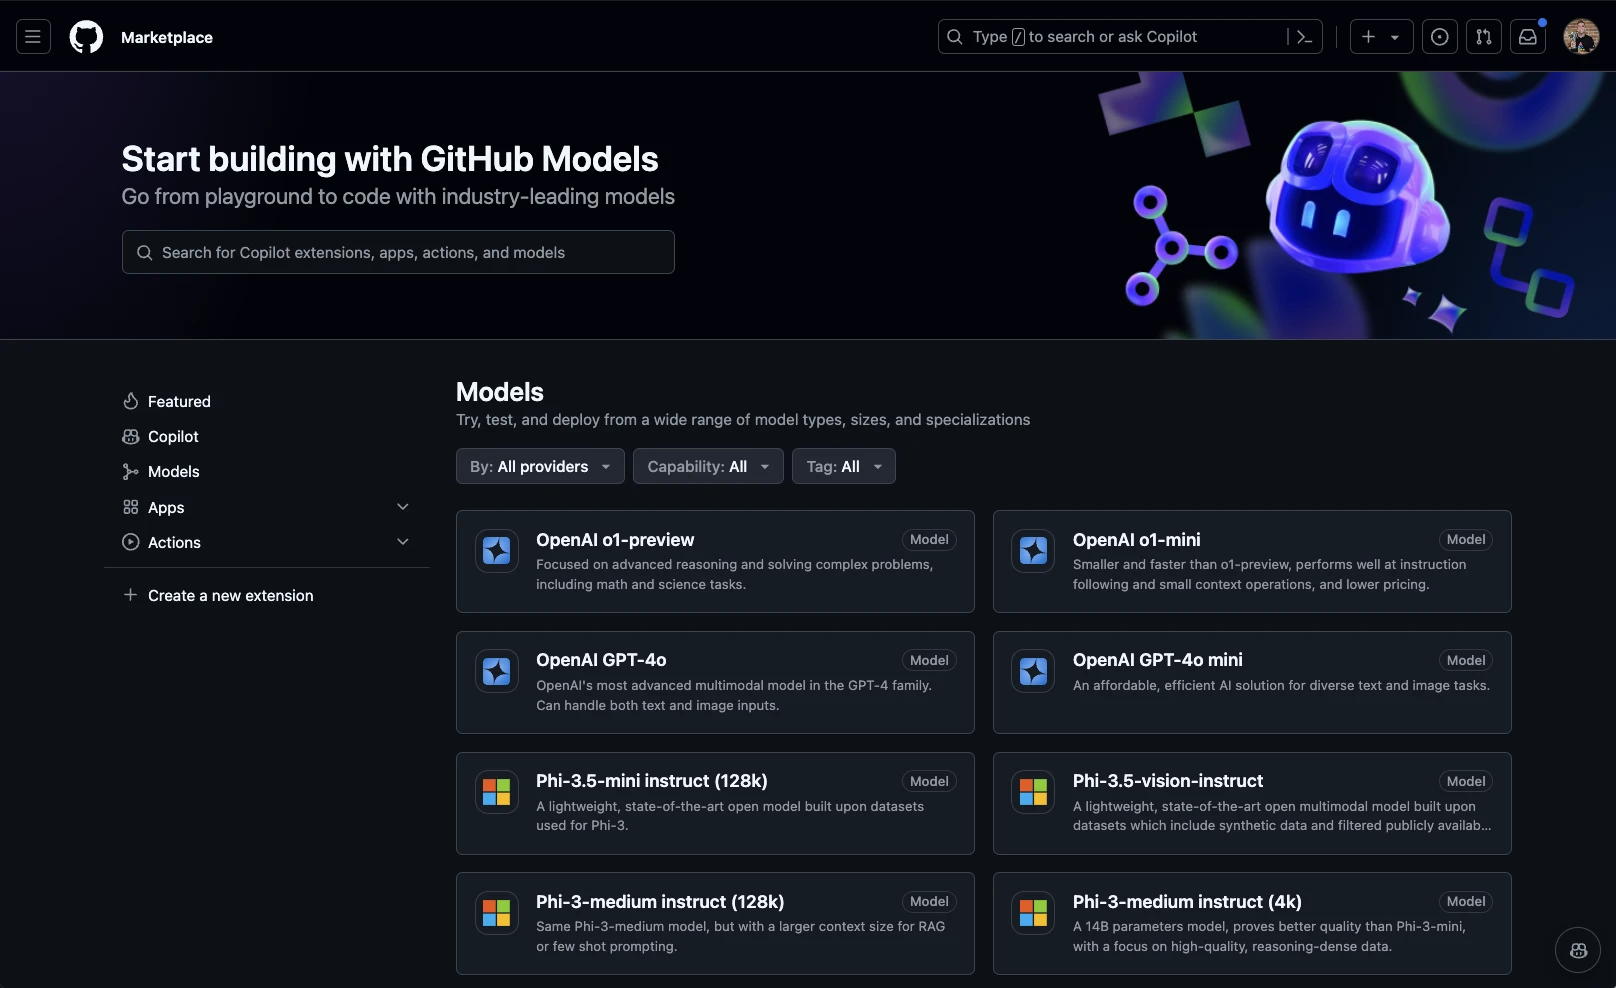1616x988 pixels.
Task: Open the Create new plus dropdown
Action: point(1381,37)
